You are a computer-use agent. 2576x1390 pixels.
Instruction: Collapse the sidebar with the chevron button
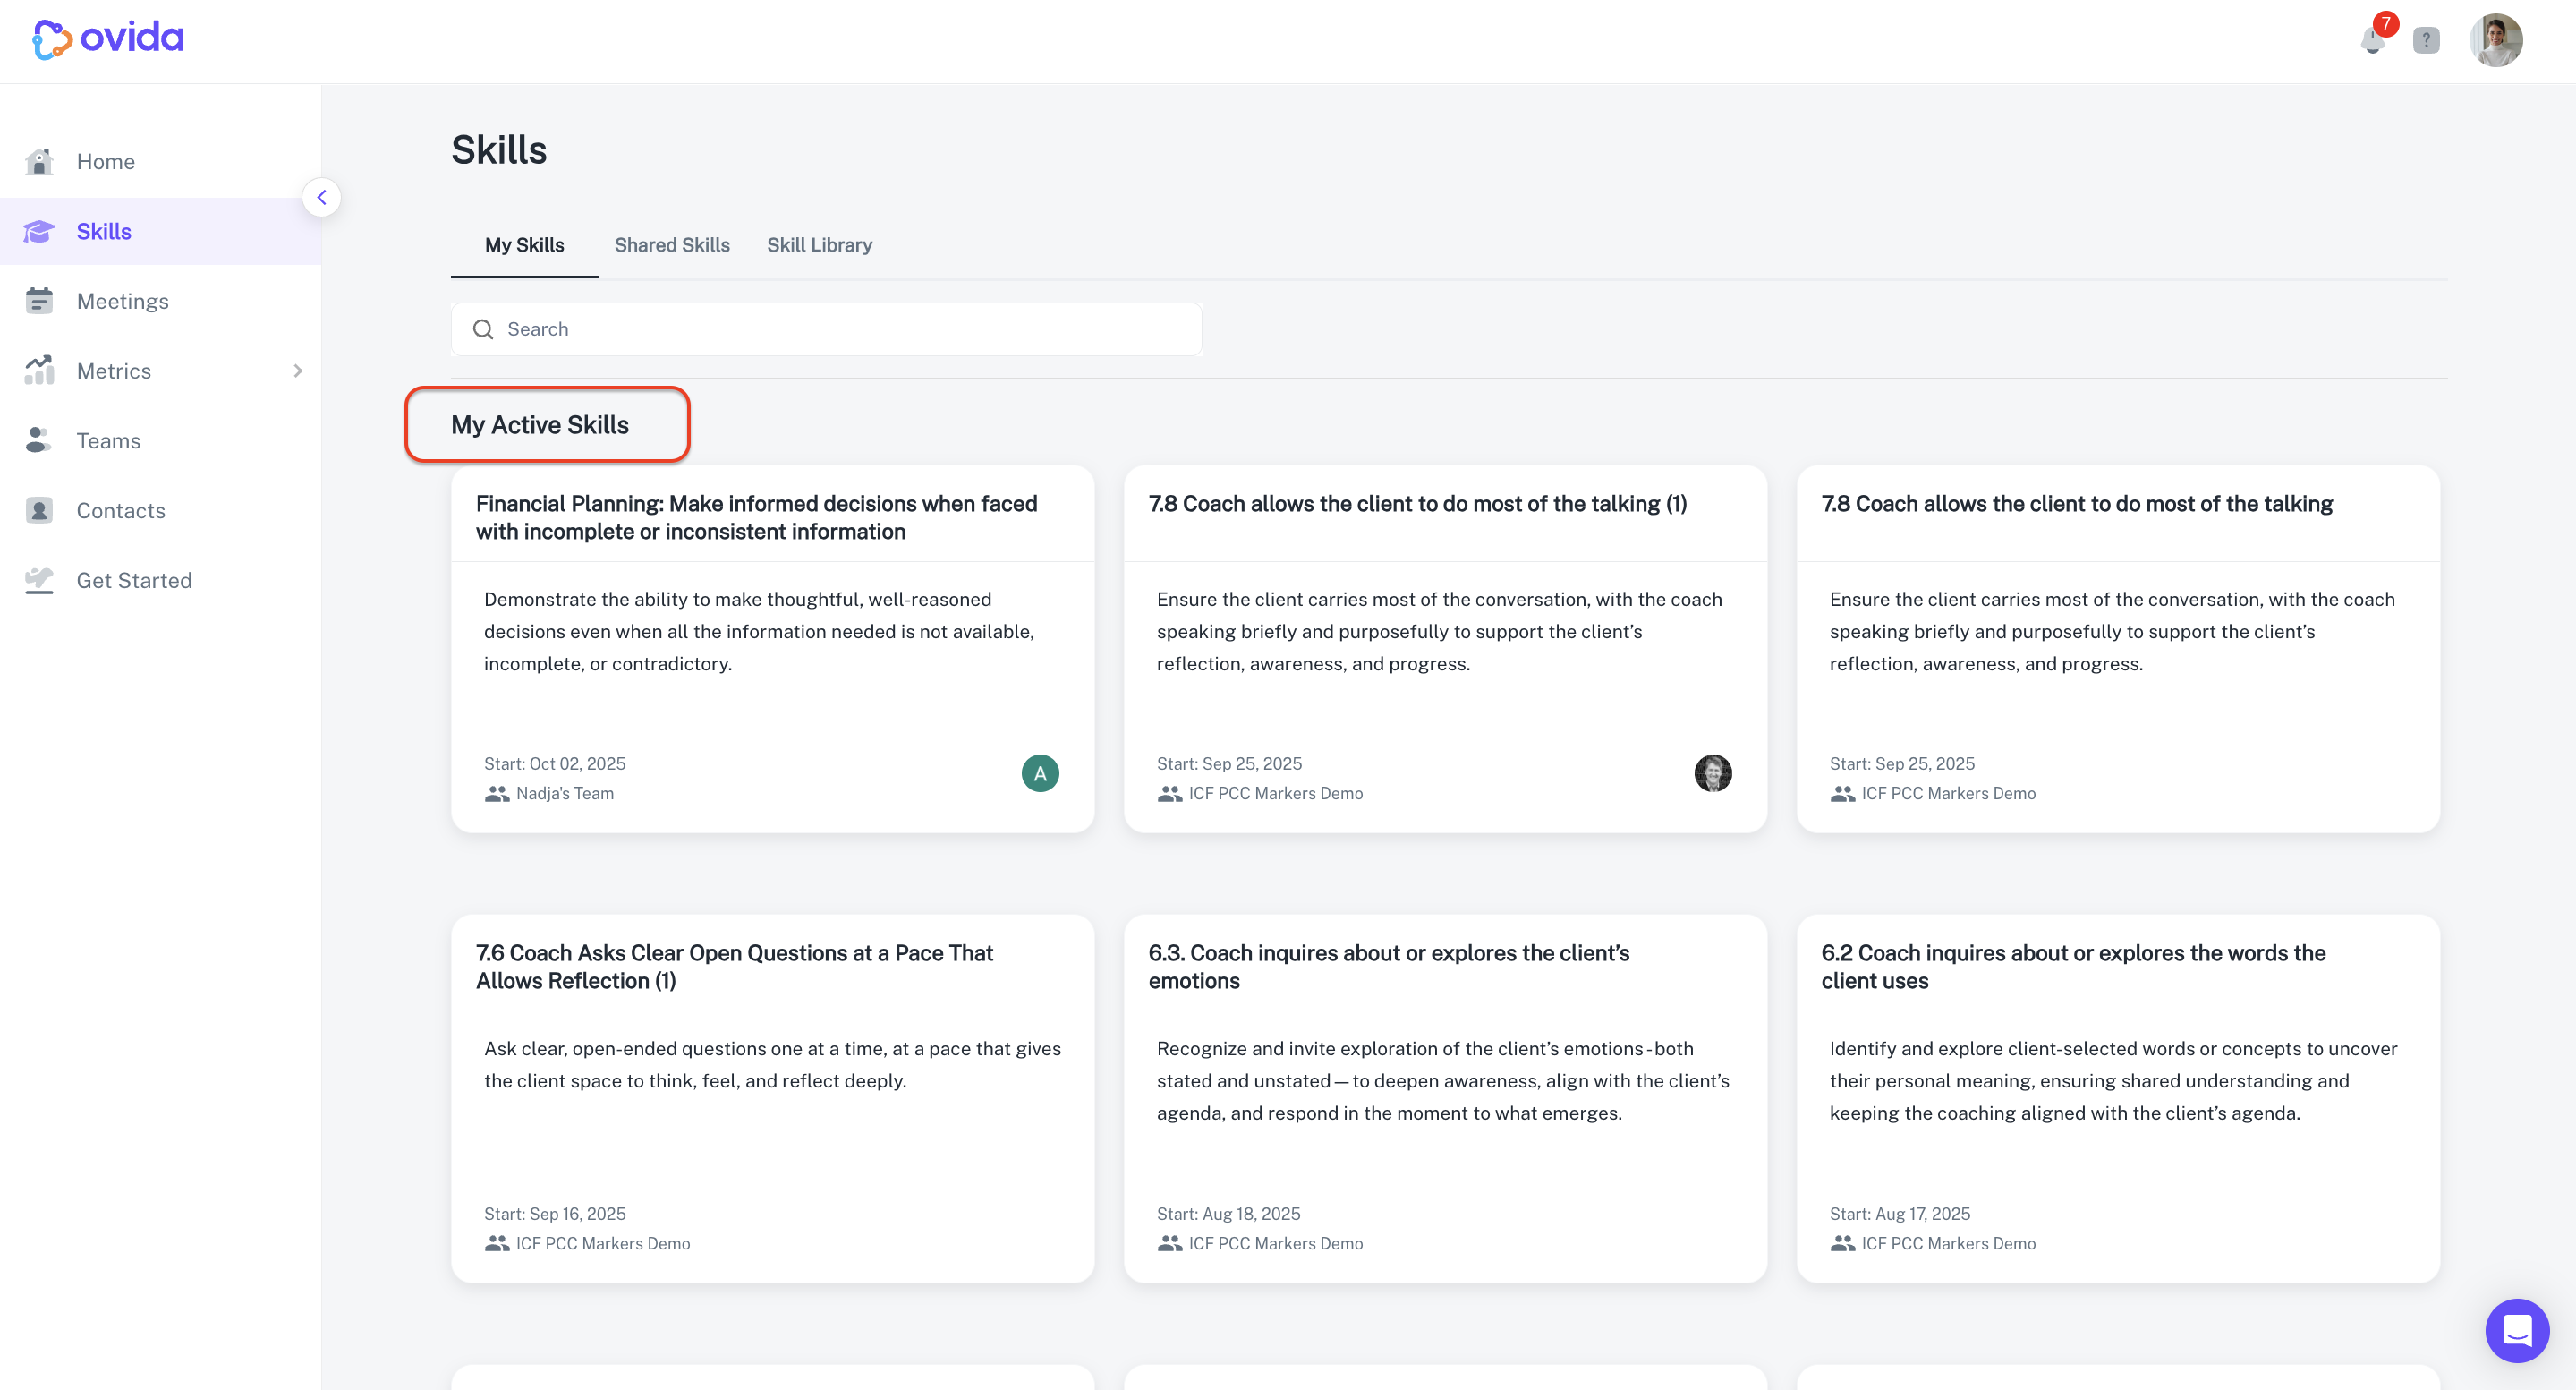(321, 197)
